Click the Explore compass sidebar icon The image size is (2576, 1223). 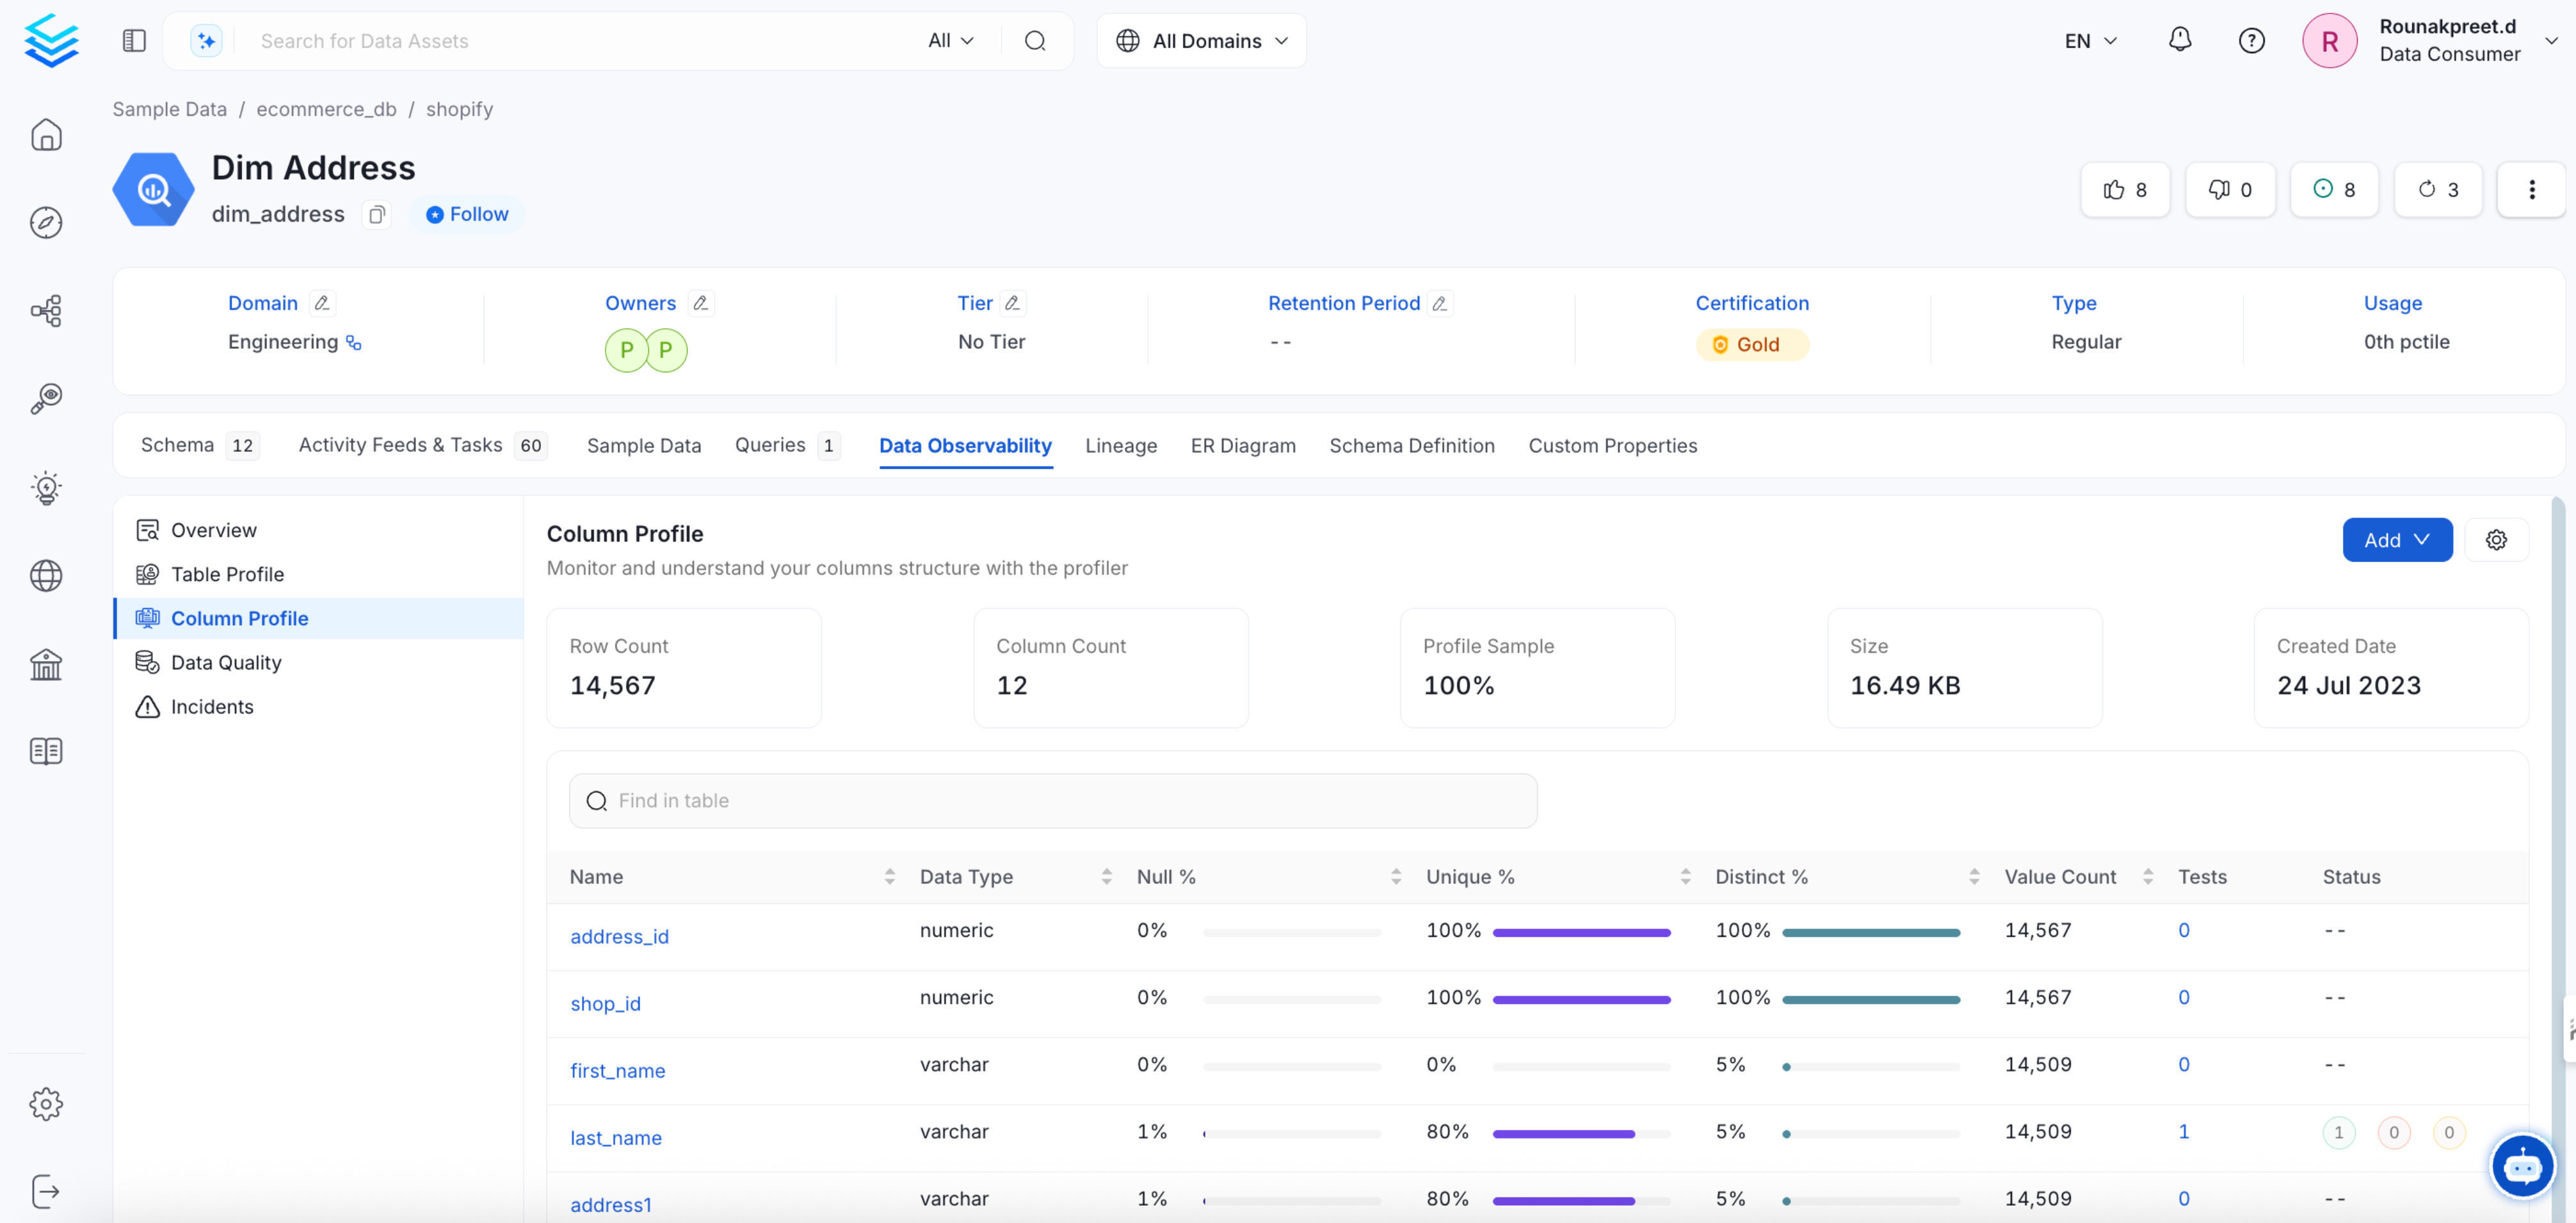tap(46, 222)
